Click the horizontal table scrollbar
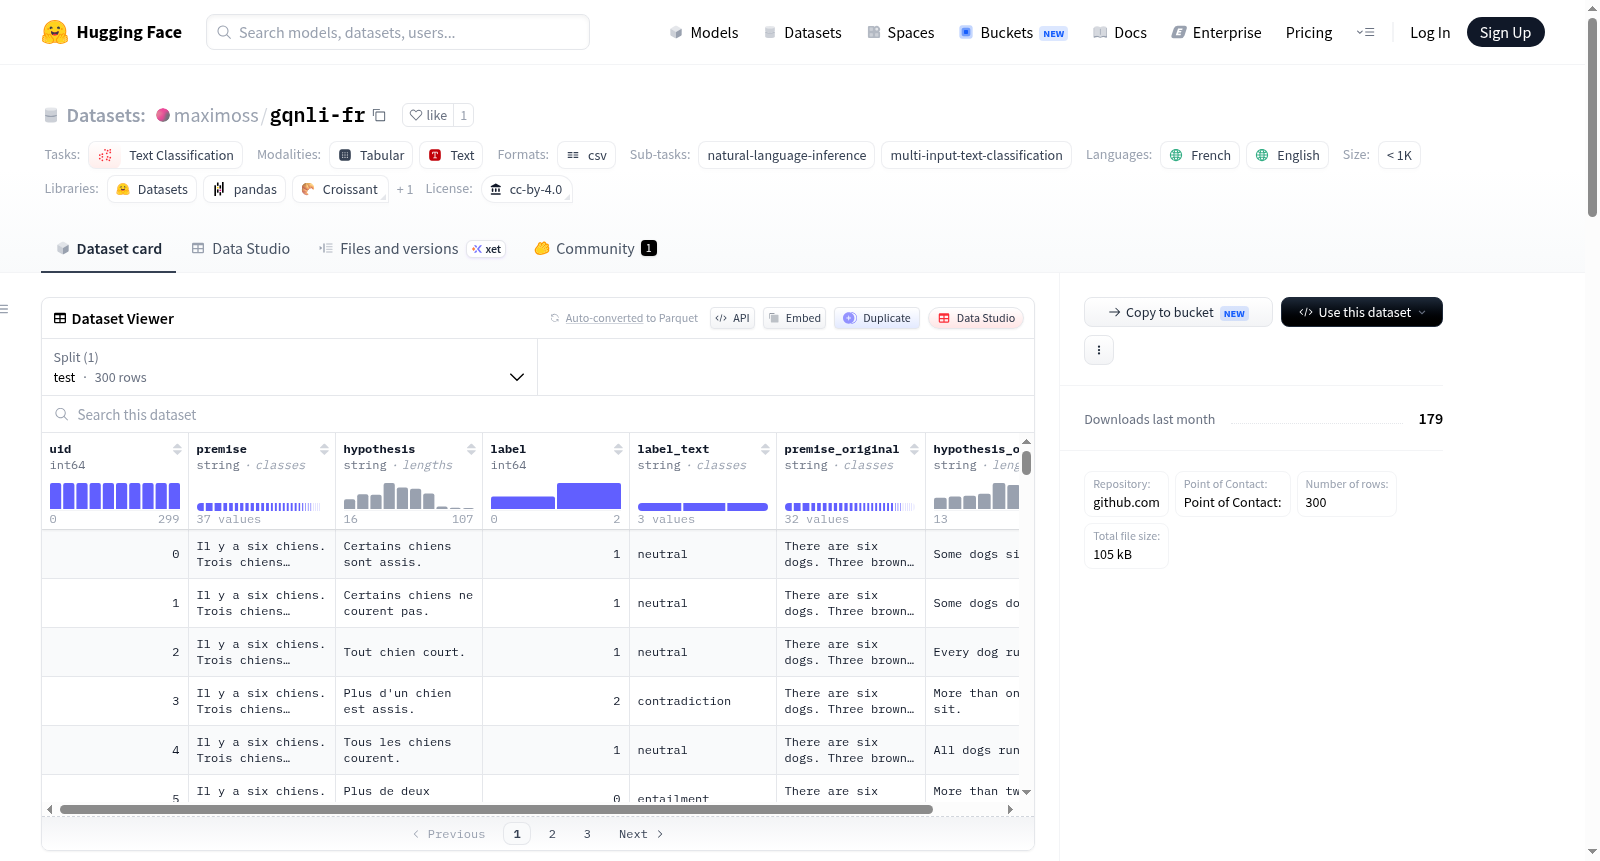The width and height of the screenshot is (1600, 861). pyautogui.click(x=496, y=809)
